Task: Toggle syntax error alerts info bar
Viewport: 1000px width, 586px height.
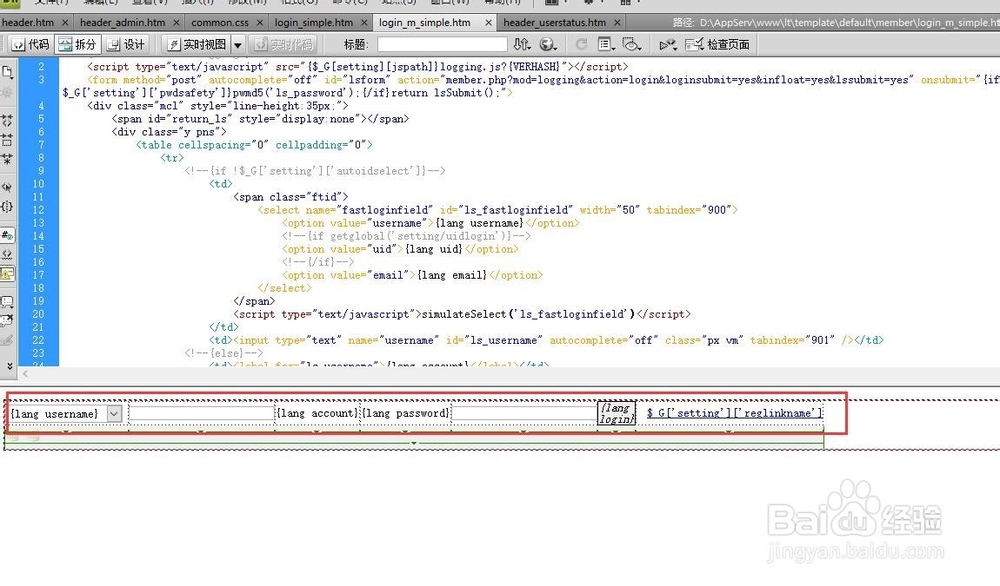Action: [7, 274]
